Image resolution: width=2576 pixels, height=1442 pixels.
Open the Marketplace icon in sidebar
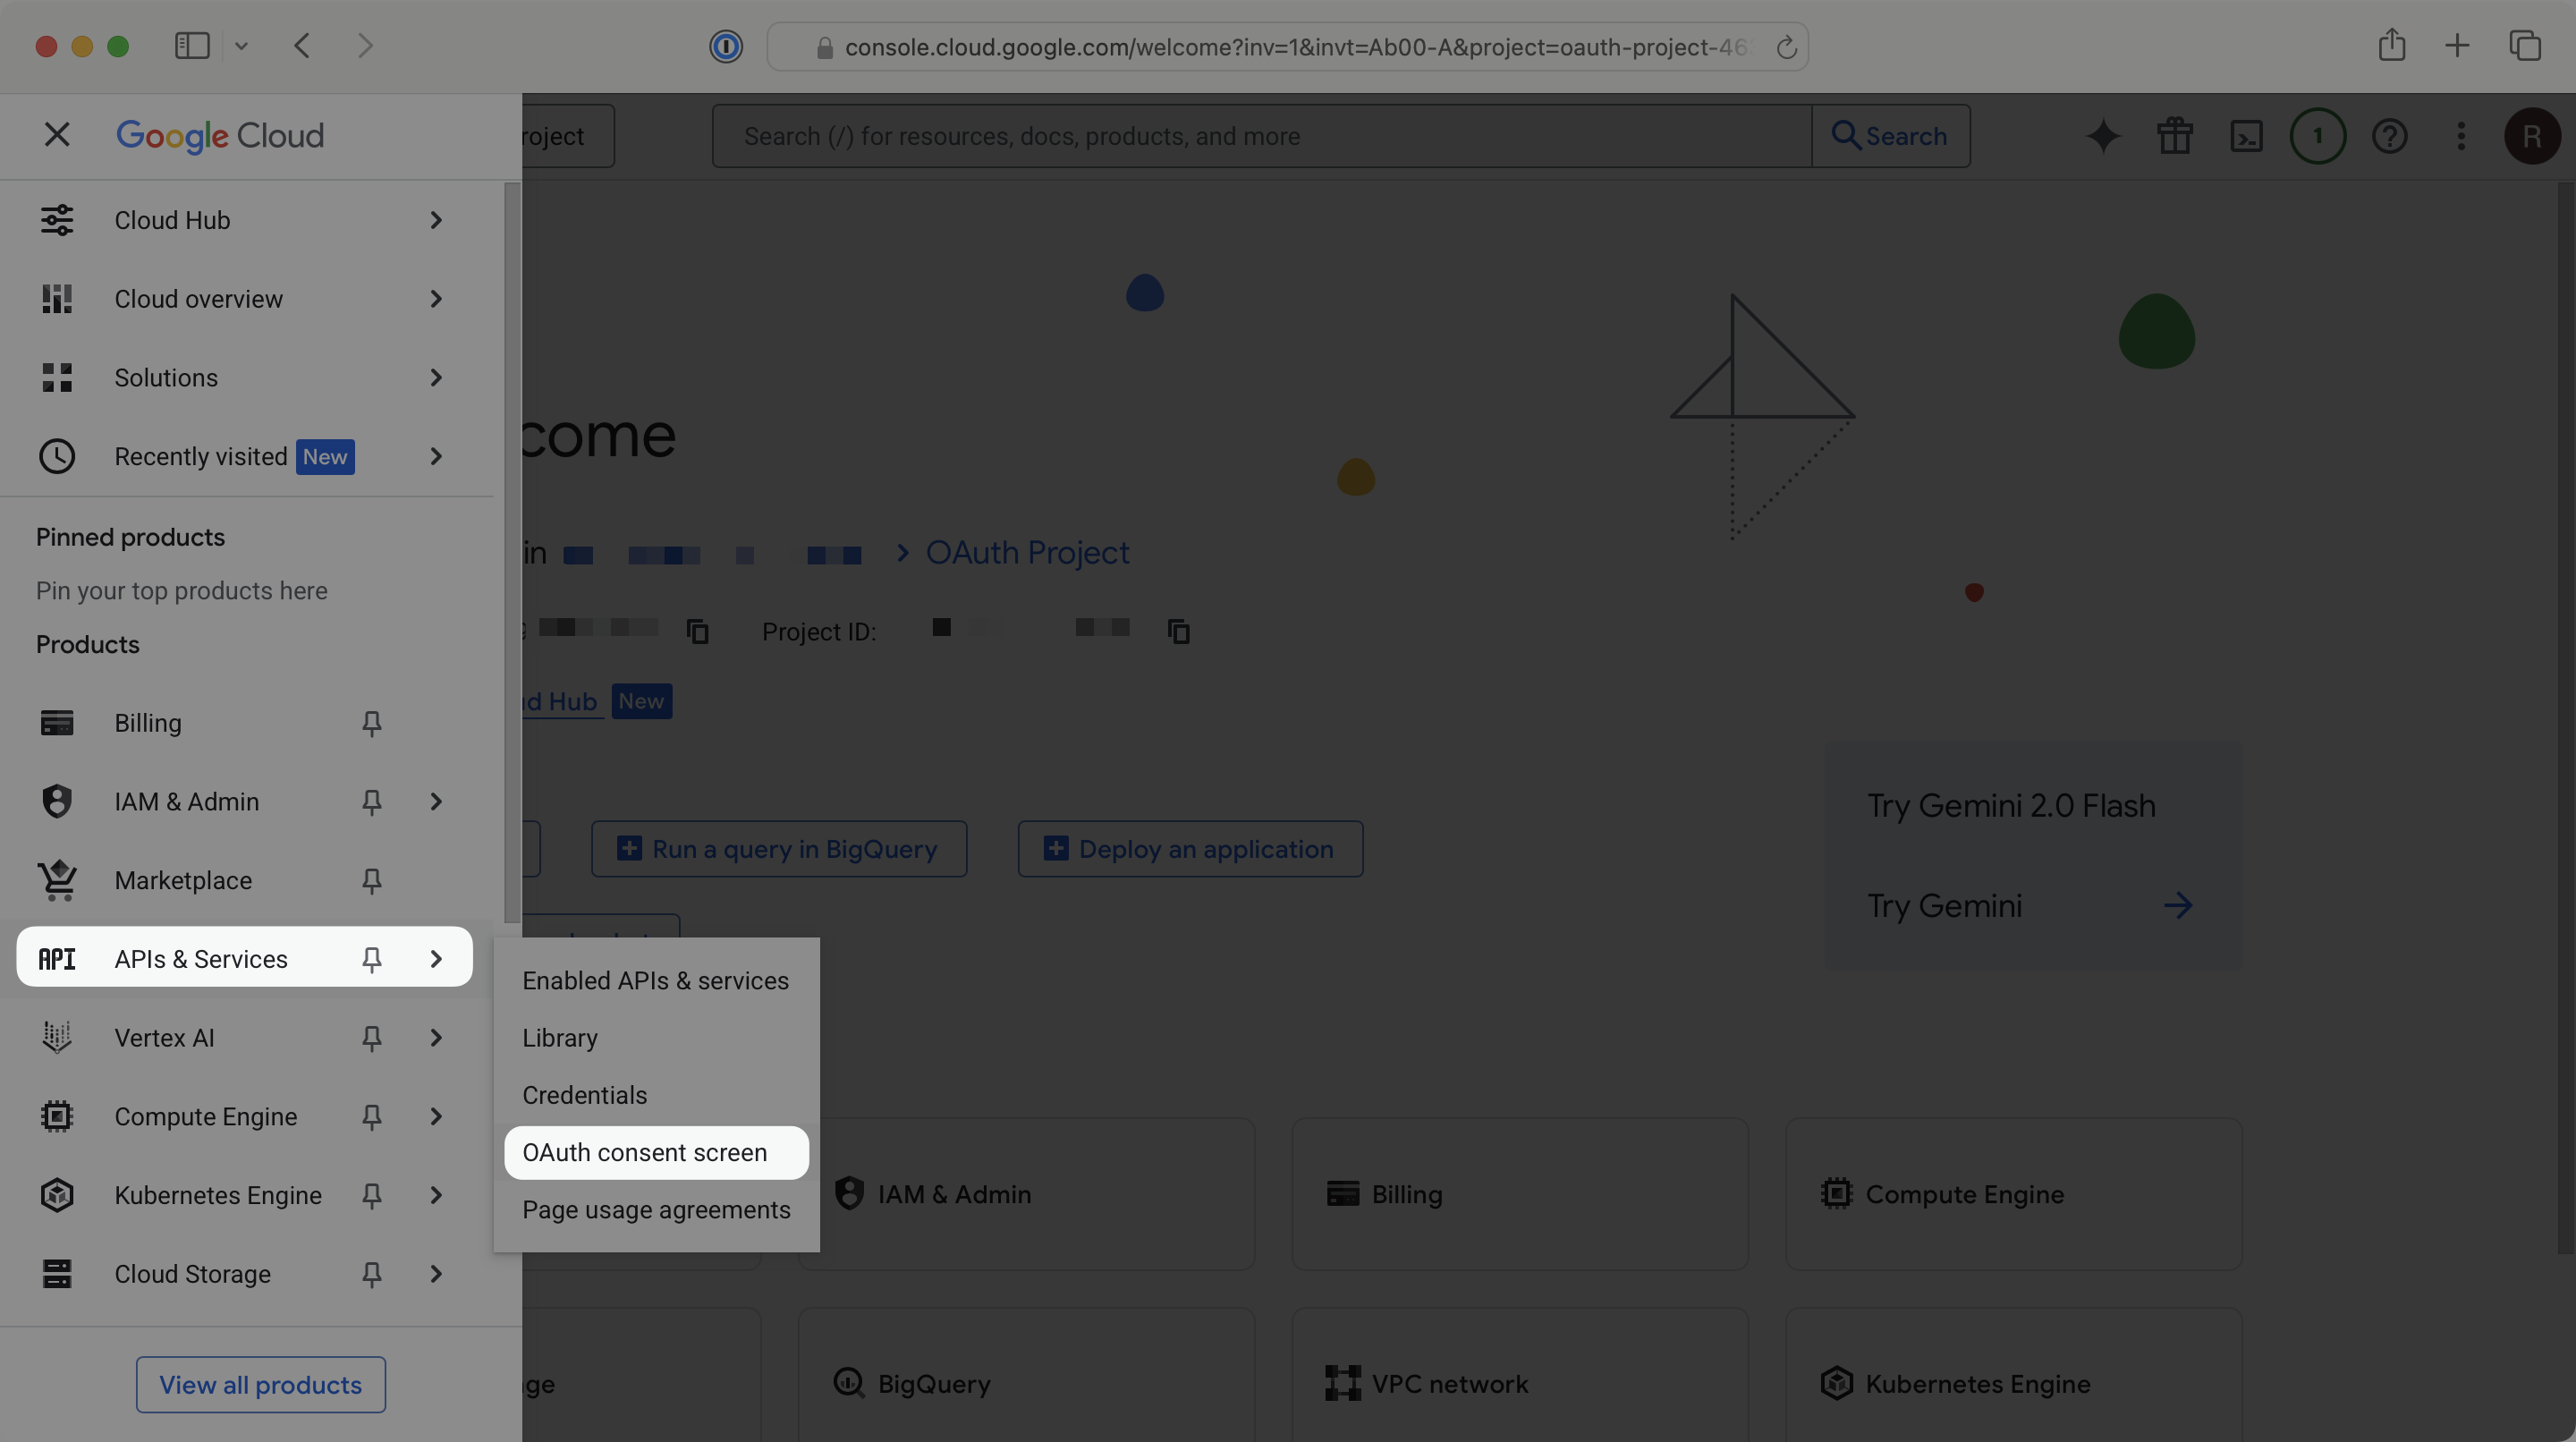tap(57, 880)
